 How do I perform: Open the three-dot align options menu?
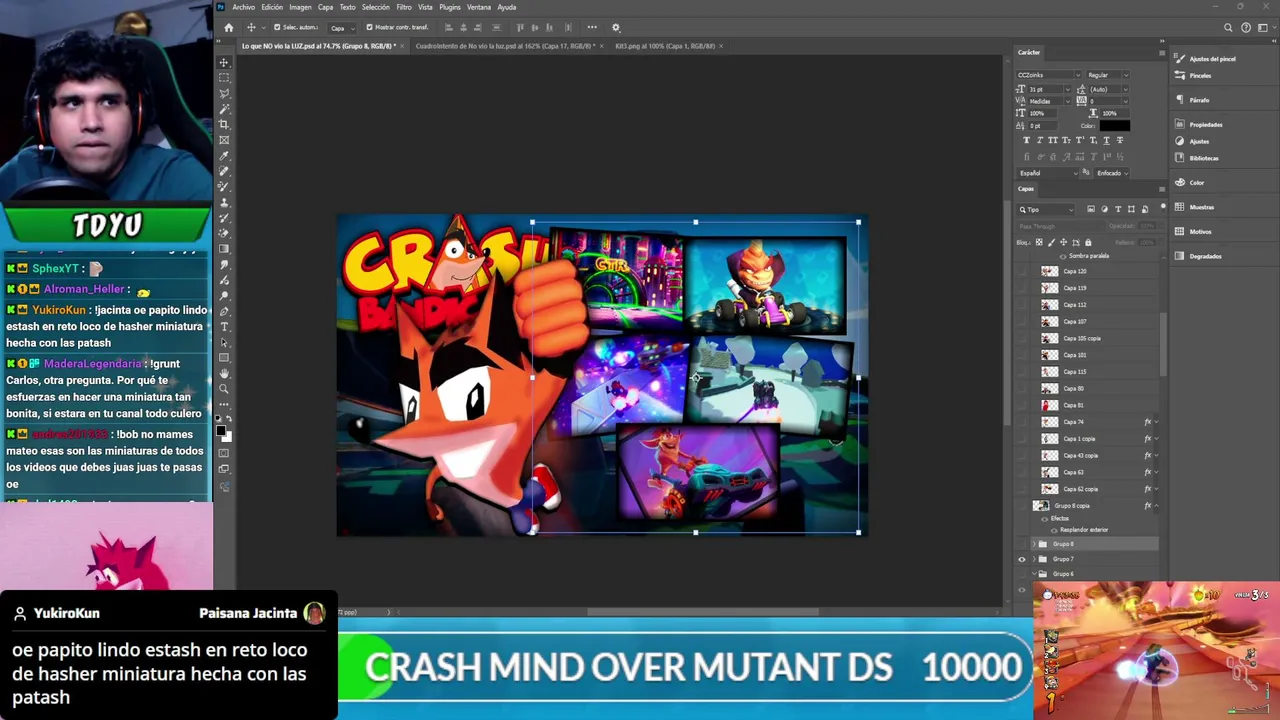click(x=592, y=27)
